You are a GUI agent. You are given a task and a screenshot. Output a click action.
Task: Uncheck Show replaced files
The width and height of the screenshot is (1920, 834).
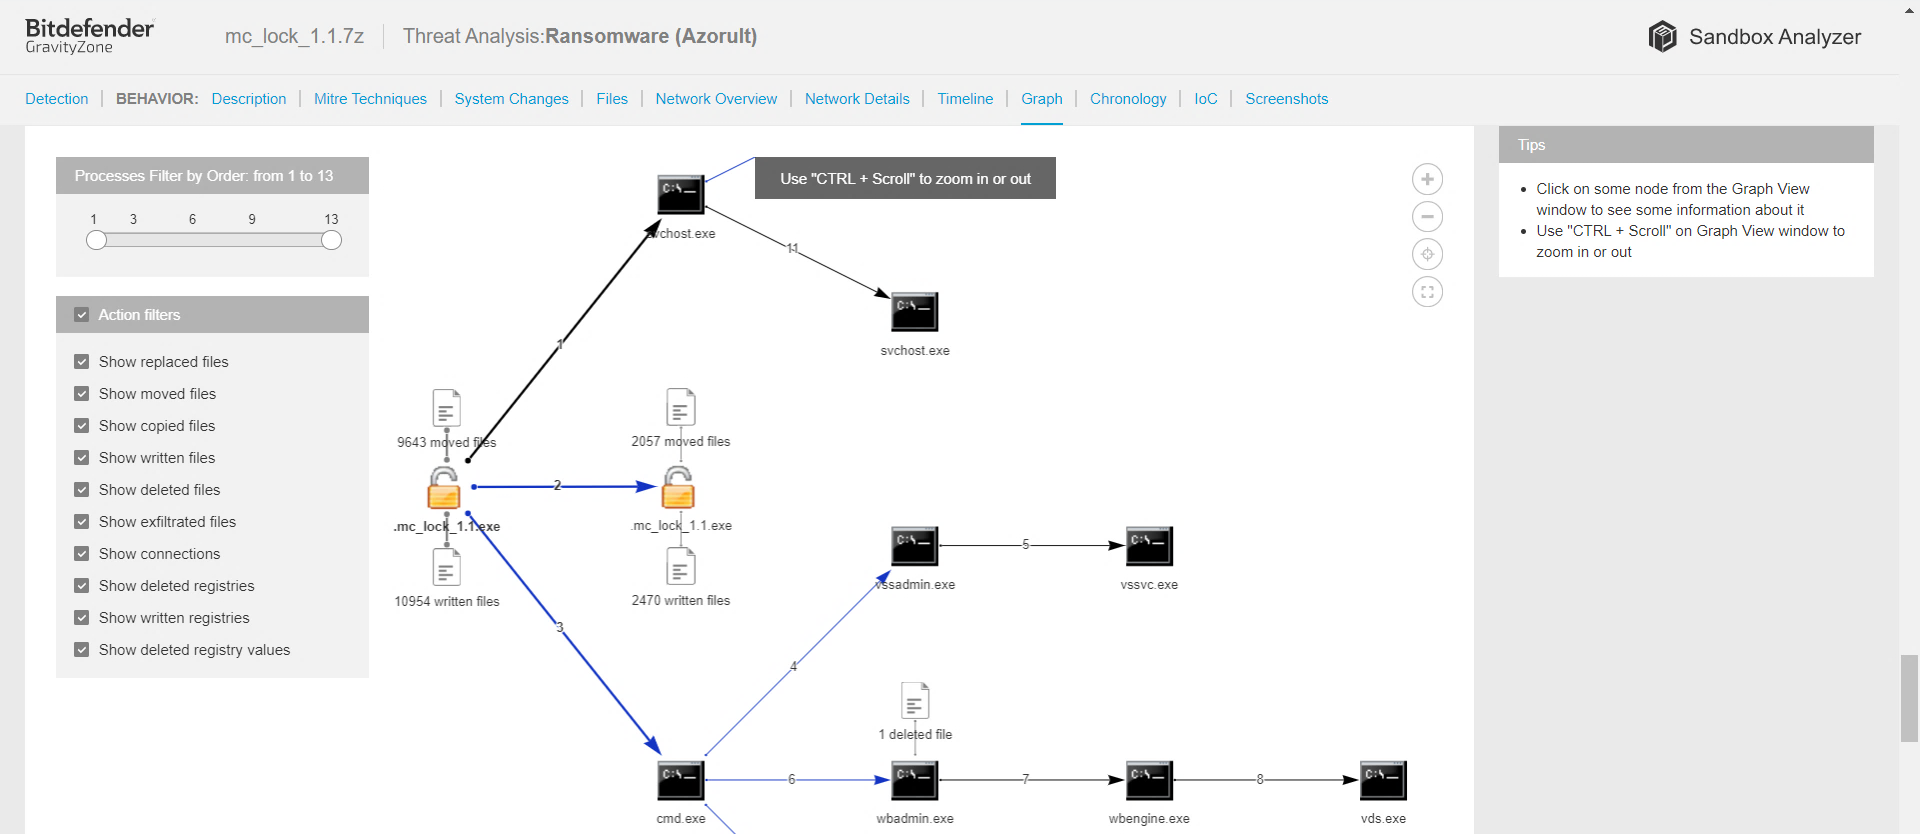click(82, 362)
